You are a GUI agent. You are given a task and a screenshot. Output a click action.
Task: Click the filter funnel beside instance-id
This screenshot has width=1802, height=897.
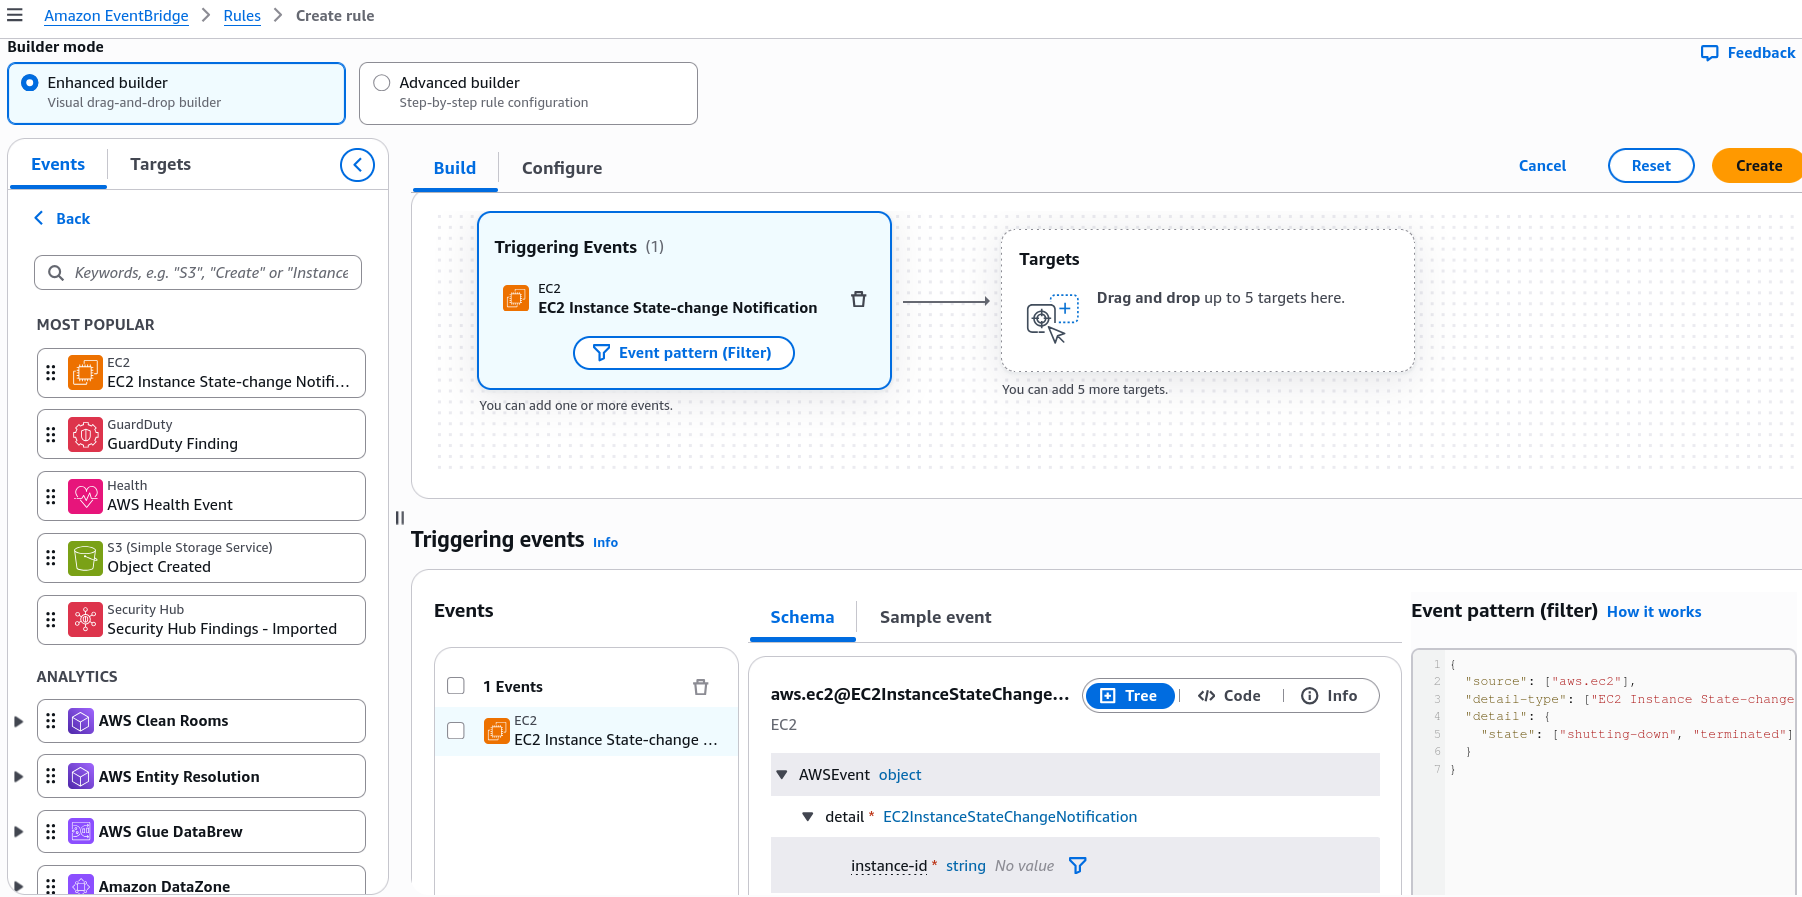[1077, 866]
